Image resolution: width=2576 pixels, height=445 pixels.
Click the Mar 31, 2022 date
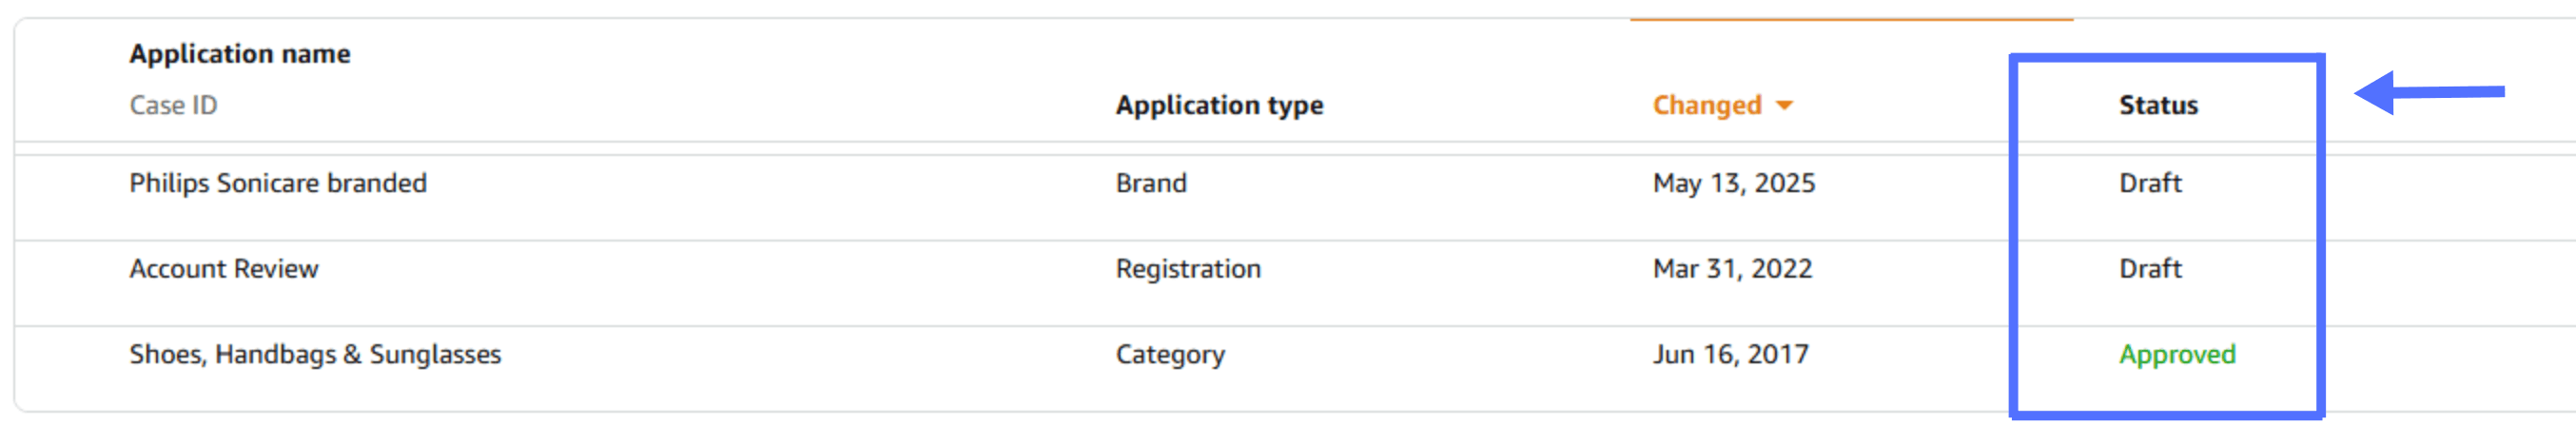[x=1732, y=269]
